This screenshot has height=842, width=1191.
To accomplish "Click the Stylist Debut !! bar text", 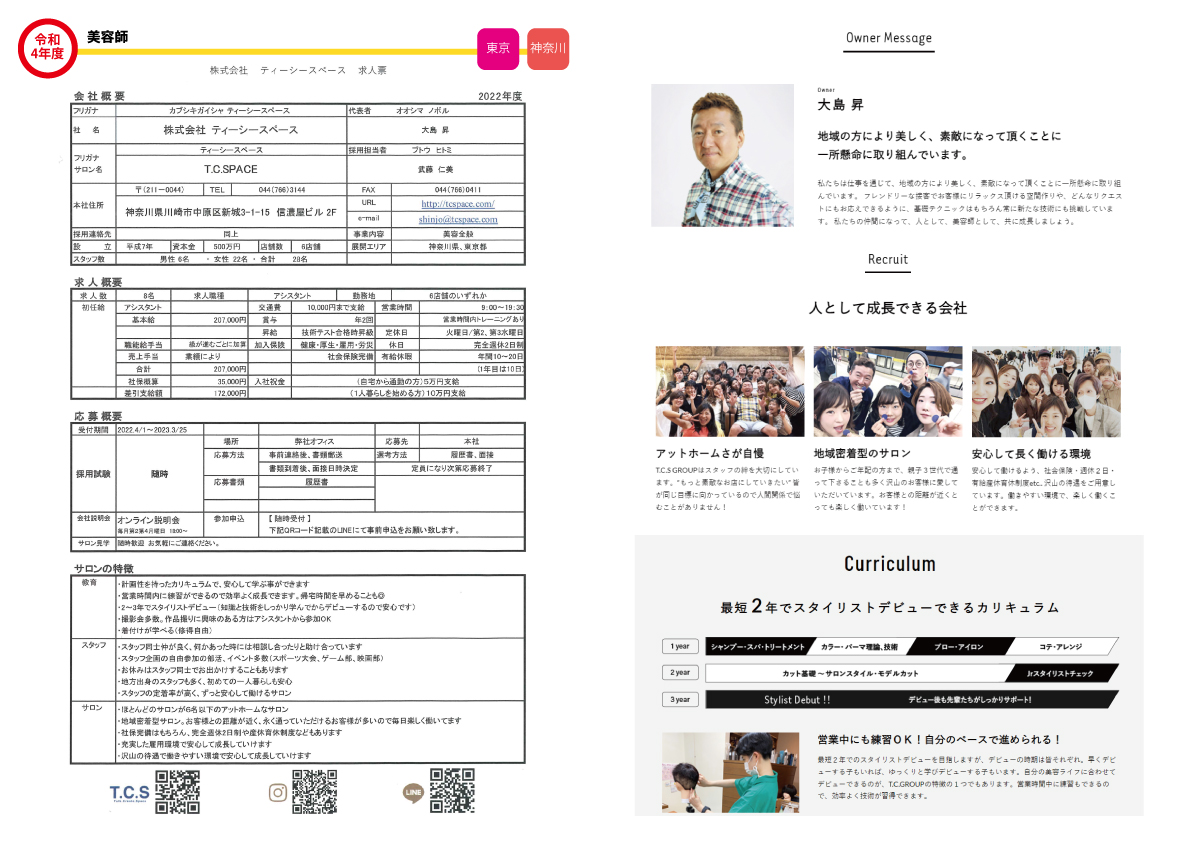I will tap(797, 700).
